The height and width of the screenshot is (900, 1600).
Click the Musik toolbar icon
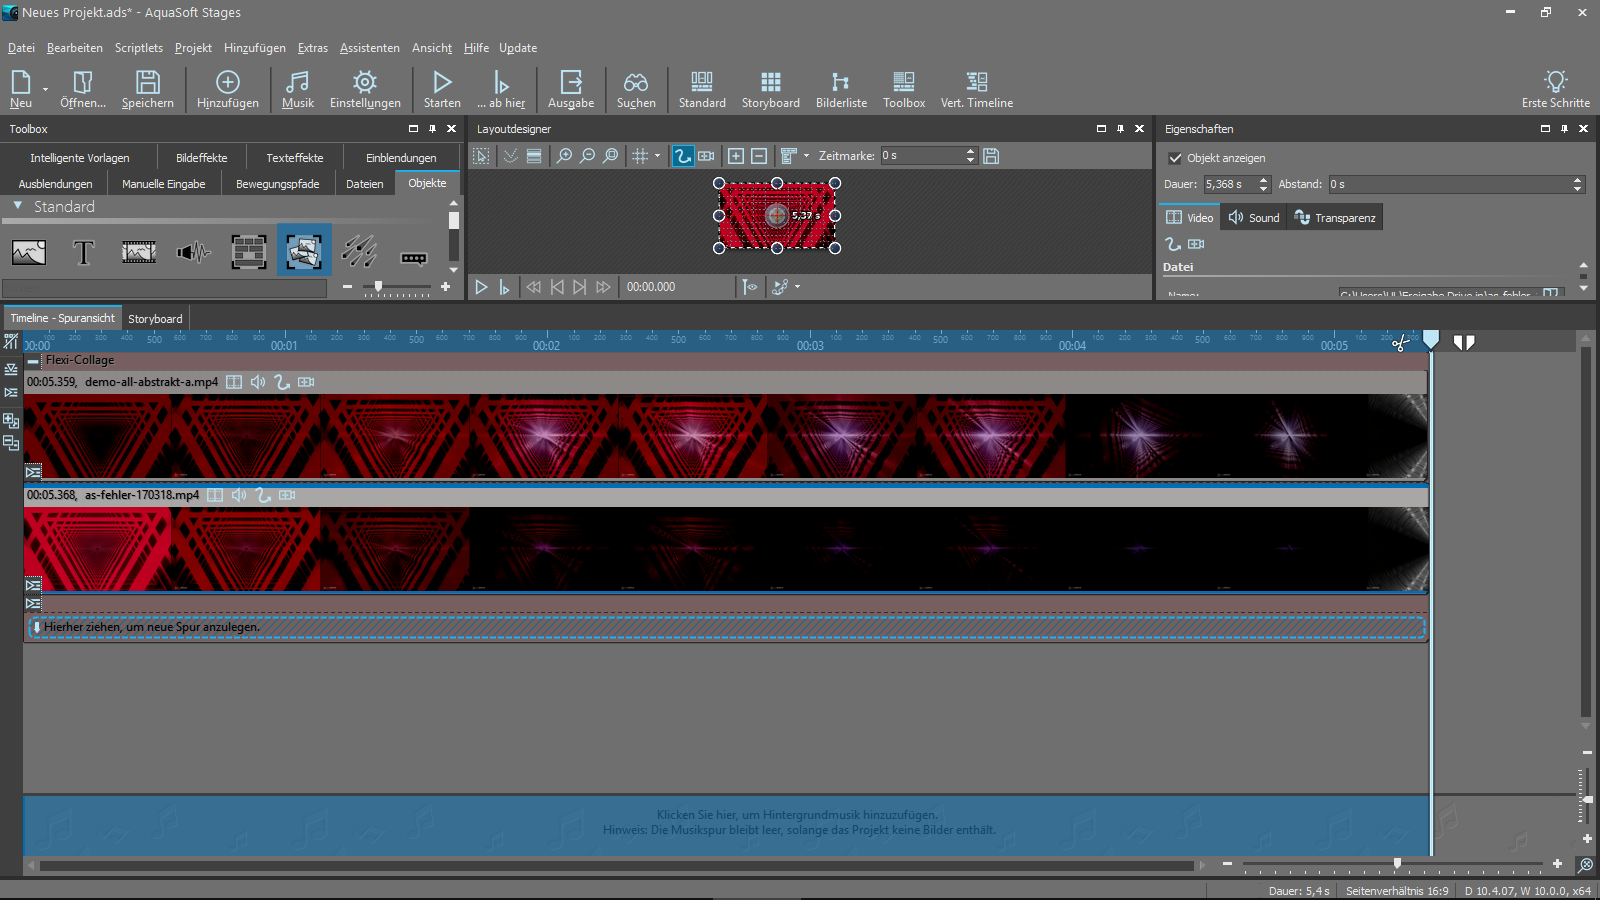coord(297,89)
